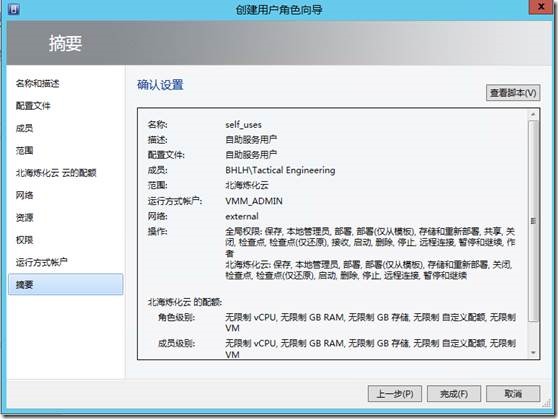Click the 确认设置 heading
This screenshot has height=419, width=558.
point(160,85)
